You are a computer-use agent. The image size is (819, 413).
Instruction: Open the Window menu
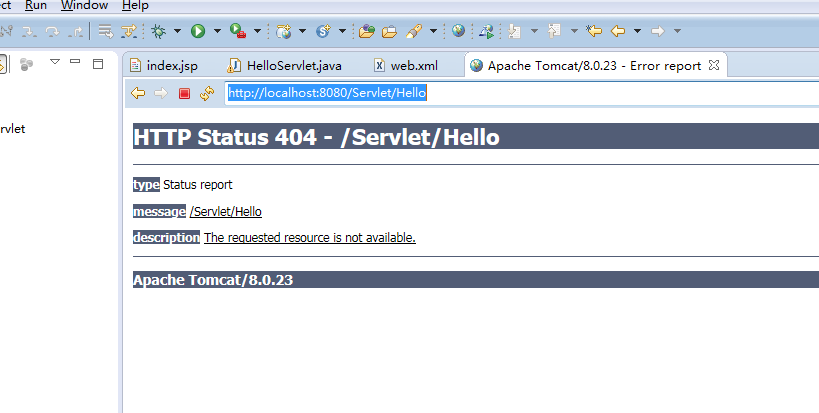coord(84,5)
